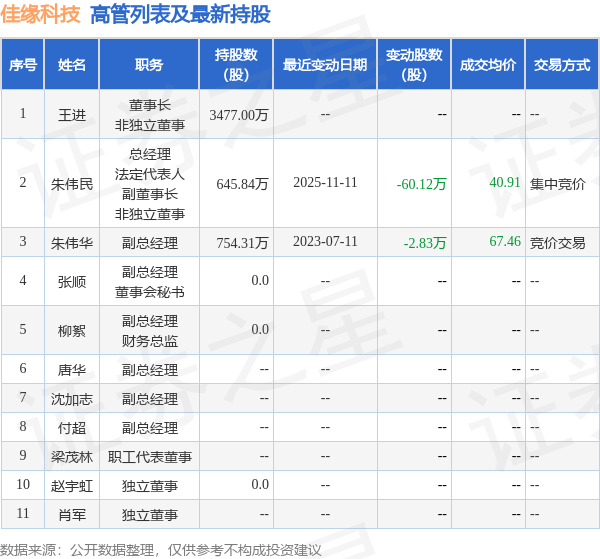Click the 姓名 column header
This screenshot has width=600, height=559.
[x=72, y=65]
